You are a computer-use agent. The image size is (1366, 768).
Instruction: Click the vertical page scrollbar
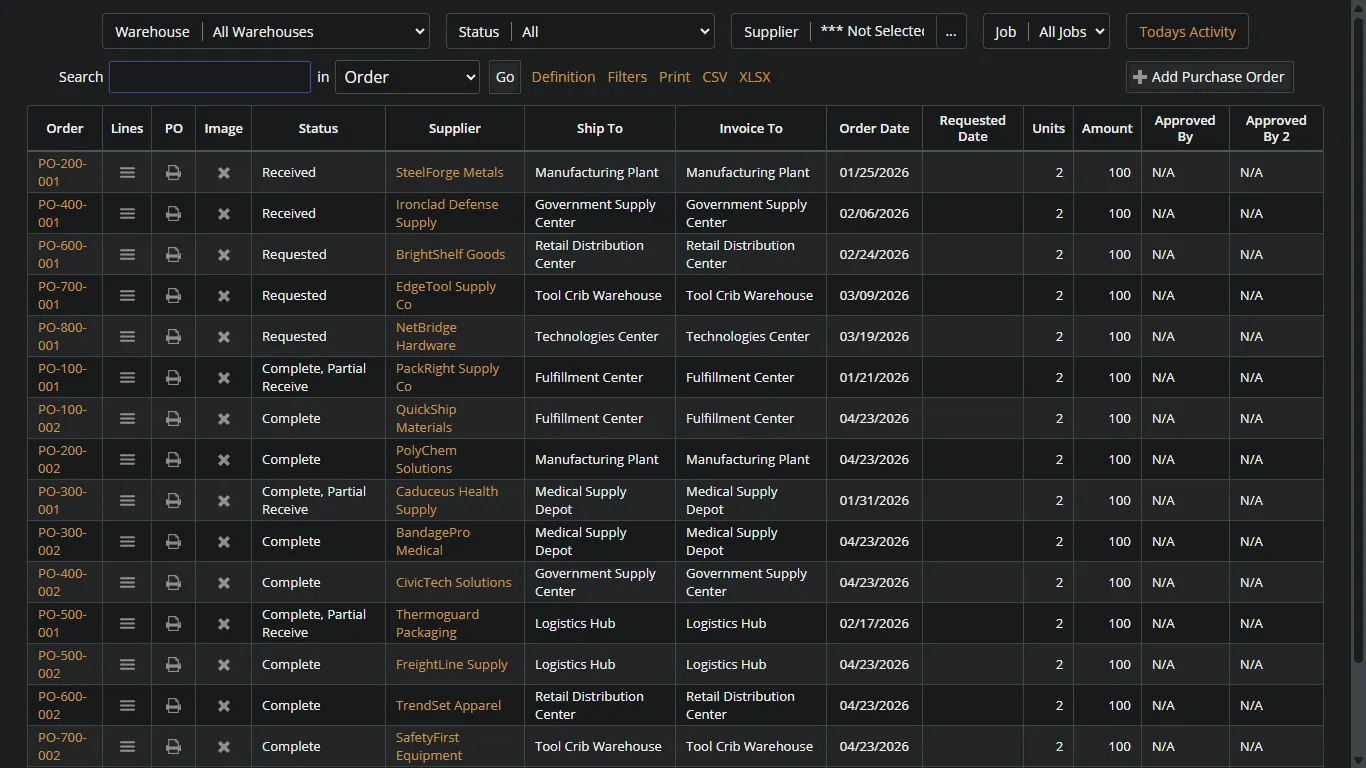(1358, 340)
